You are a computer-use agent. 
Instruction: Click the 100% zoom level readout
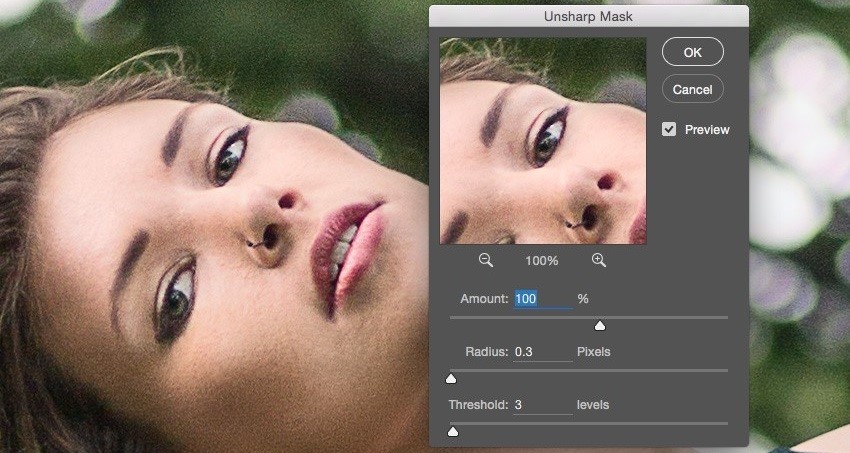[542, 260]
